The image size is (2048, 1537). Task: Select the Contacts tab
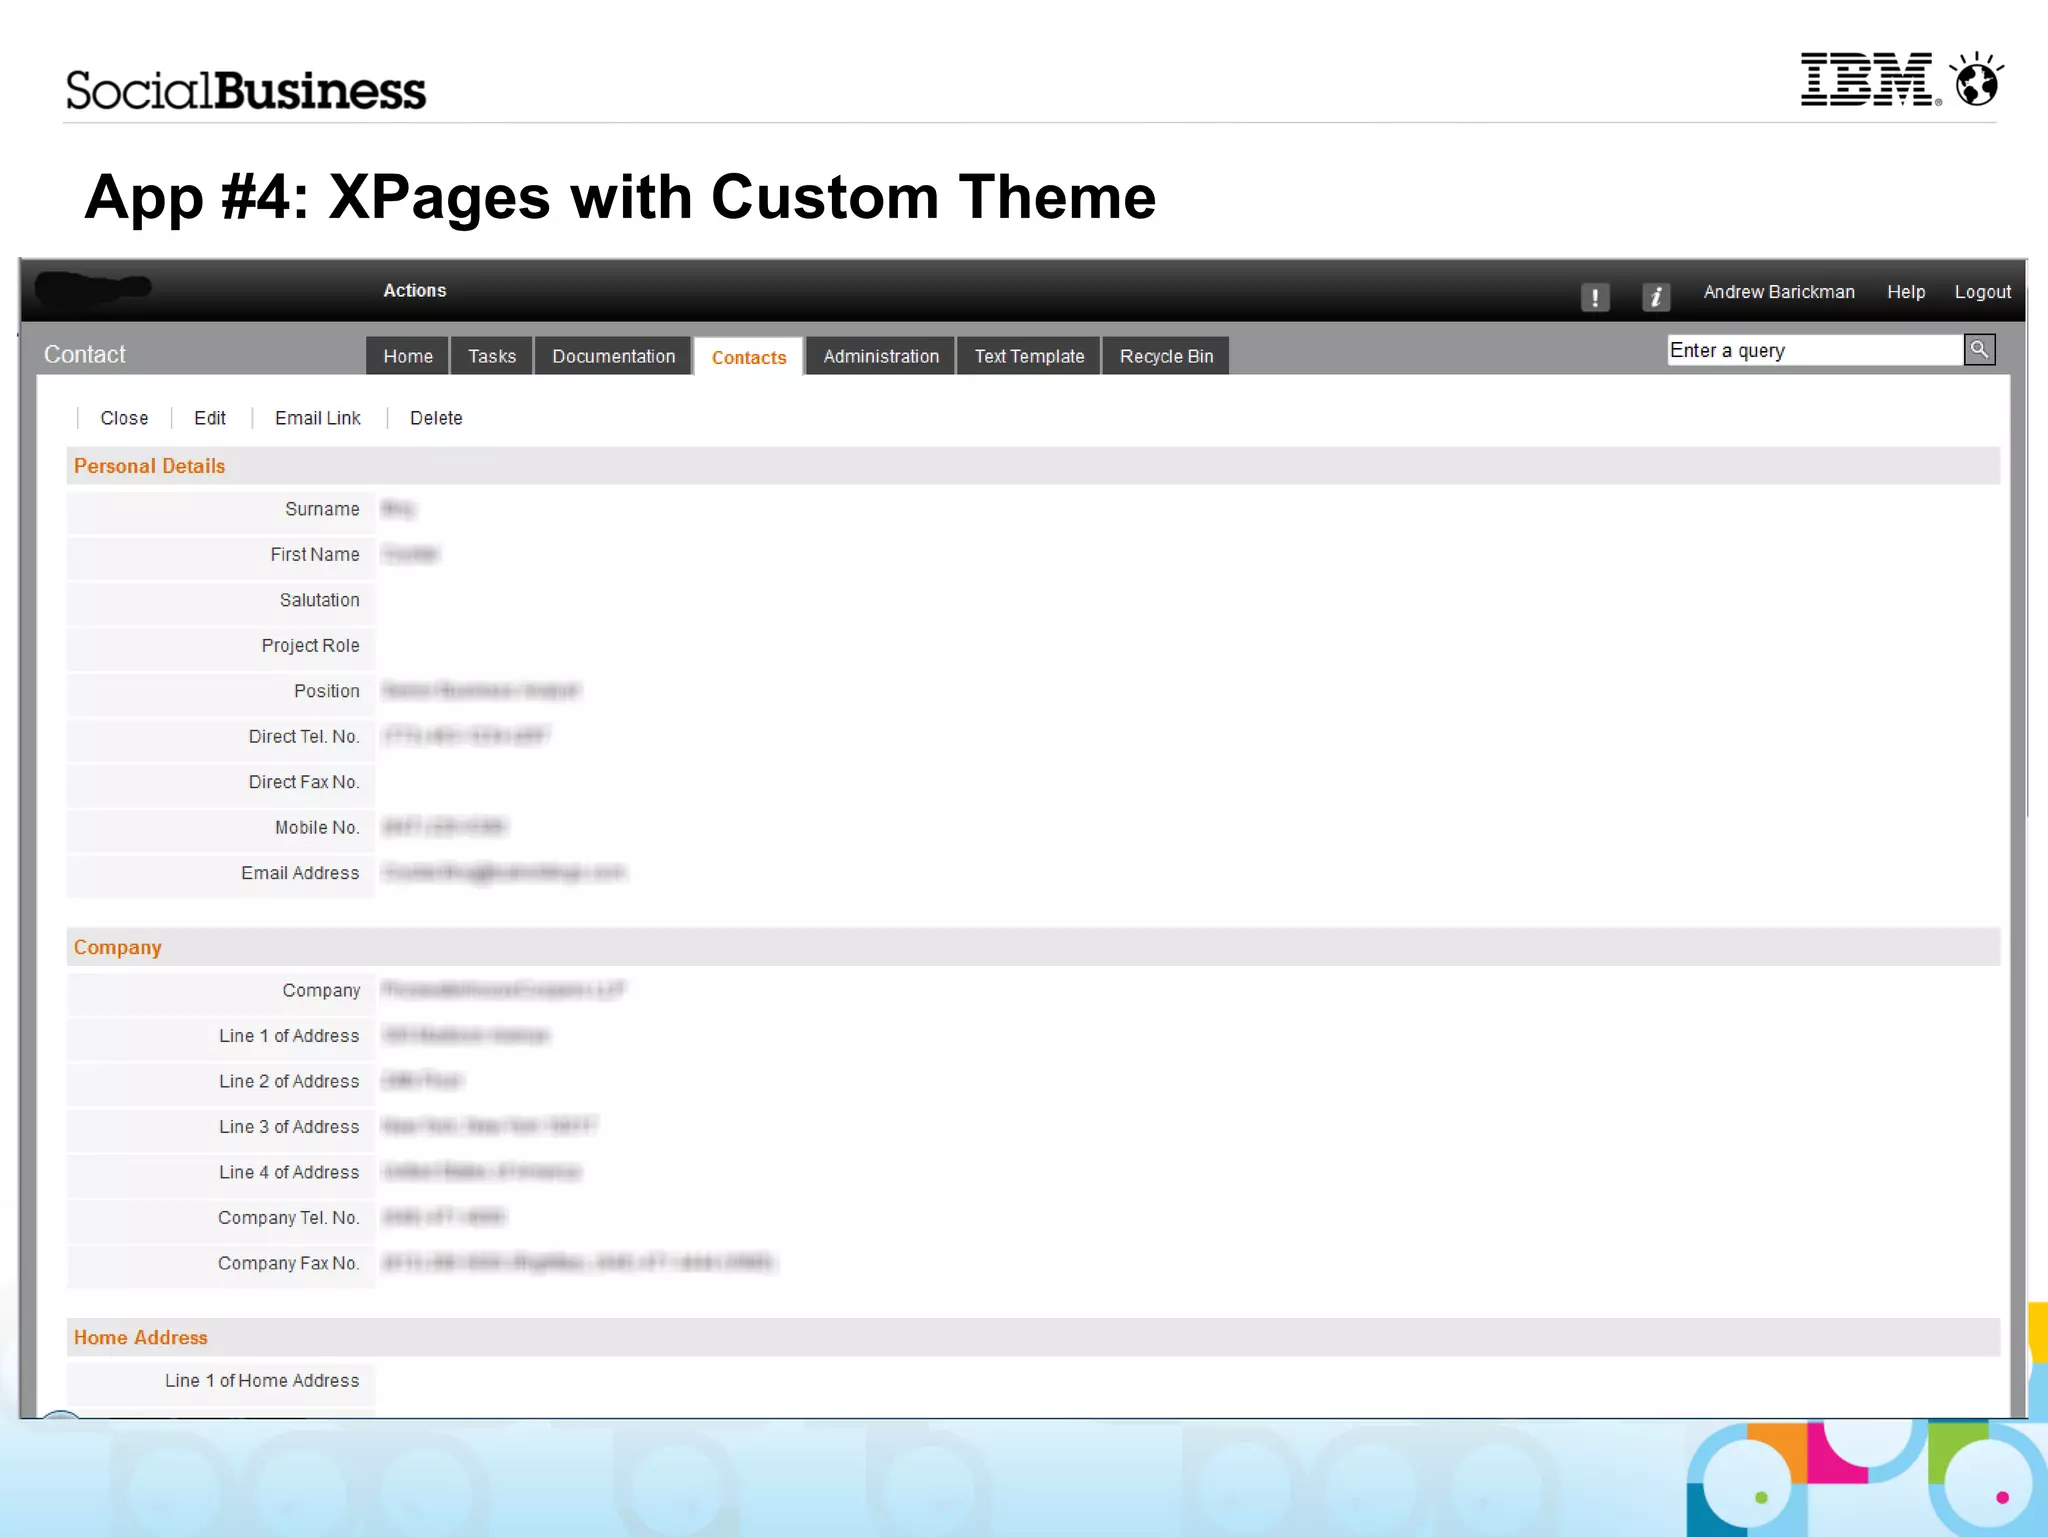[749, 357]
